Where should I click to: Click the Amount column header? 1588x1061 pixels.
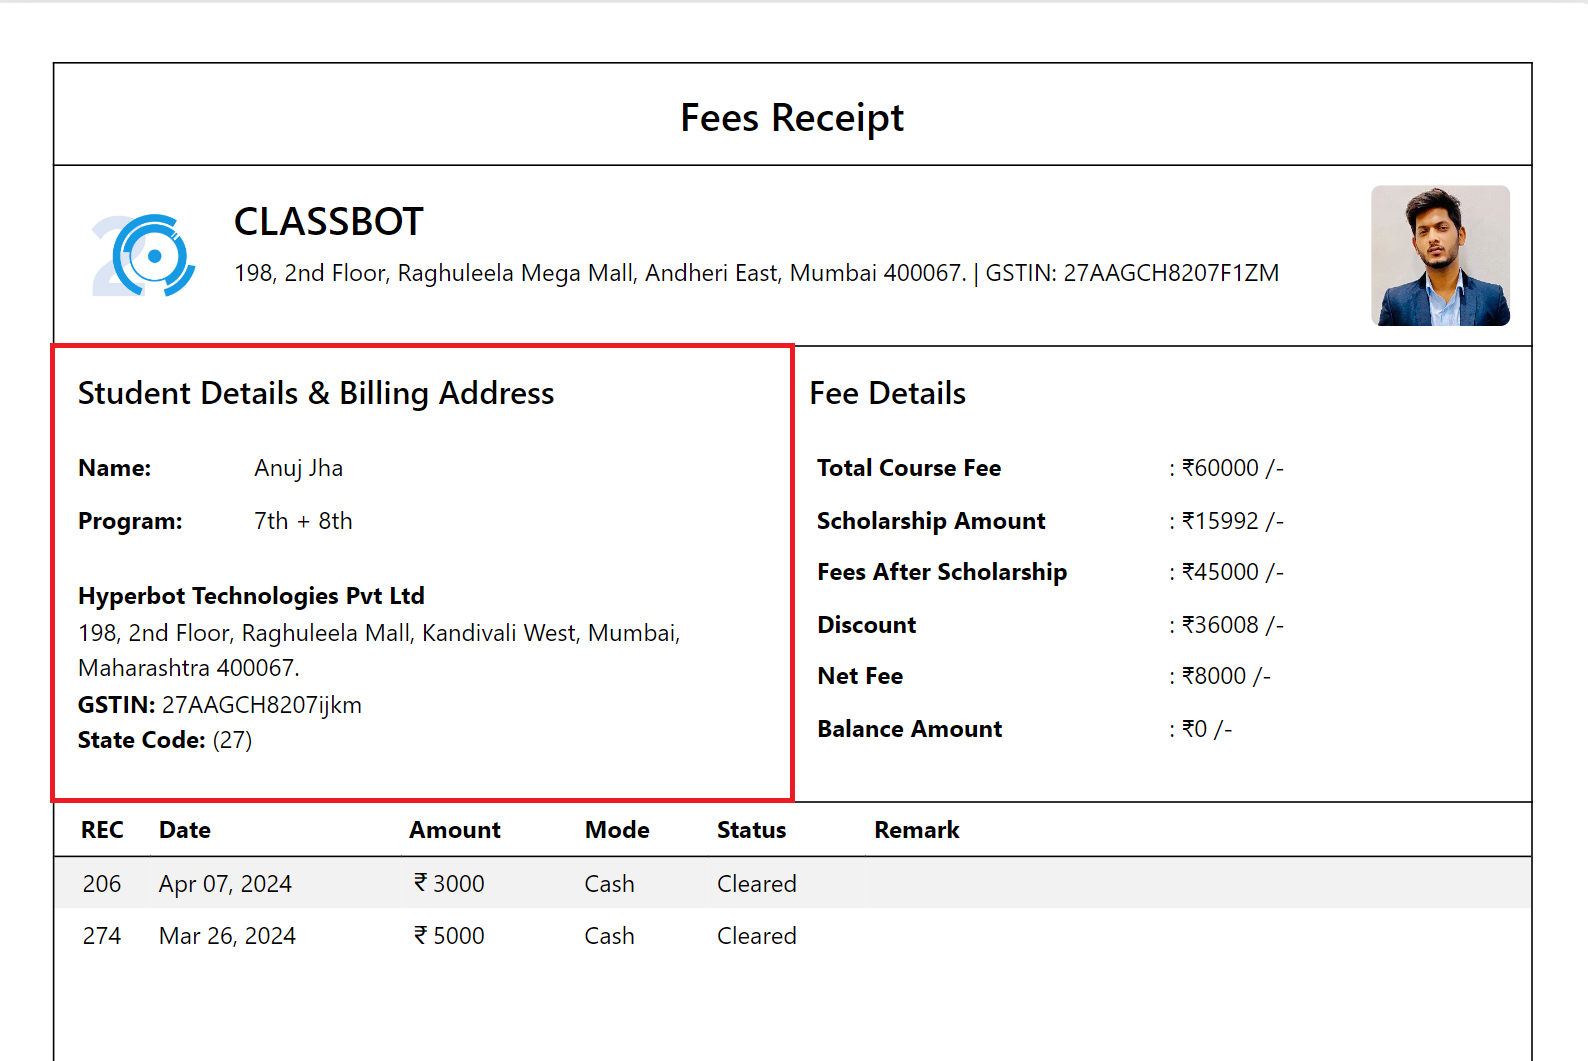(455, 830)
